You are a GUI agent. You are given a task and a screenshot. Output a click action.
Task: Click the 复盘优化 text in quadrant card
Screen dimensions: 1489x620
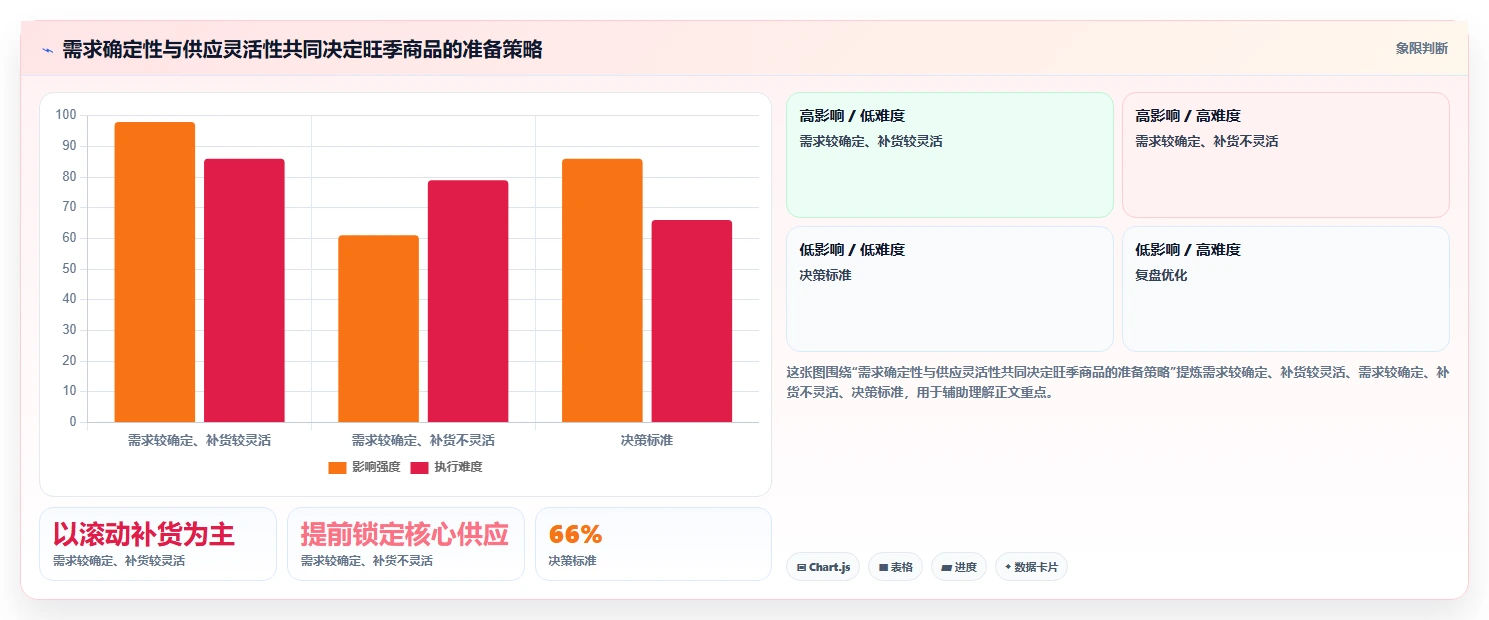(1161, 275)
